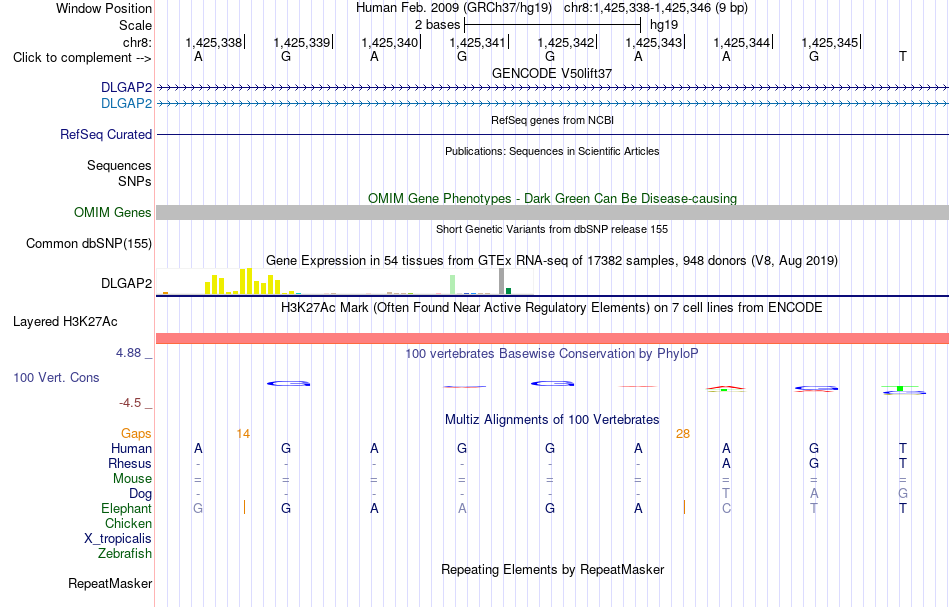Screen dimensions: 950x607
Task: Select the X_tropicalis alignment row label
Action: click(118, 539)
